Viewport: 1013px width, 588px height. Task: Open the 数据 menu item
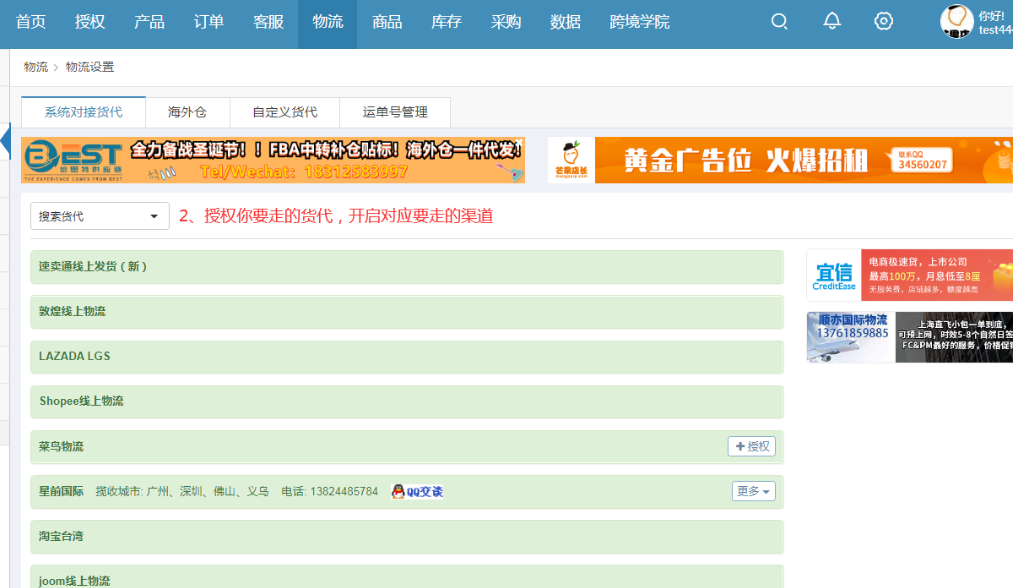click(565, 22)
